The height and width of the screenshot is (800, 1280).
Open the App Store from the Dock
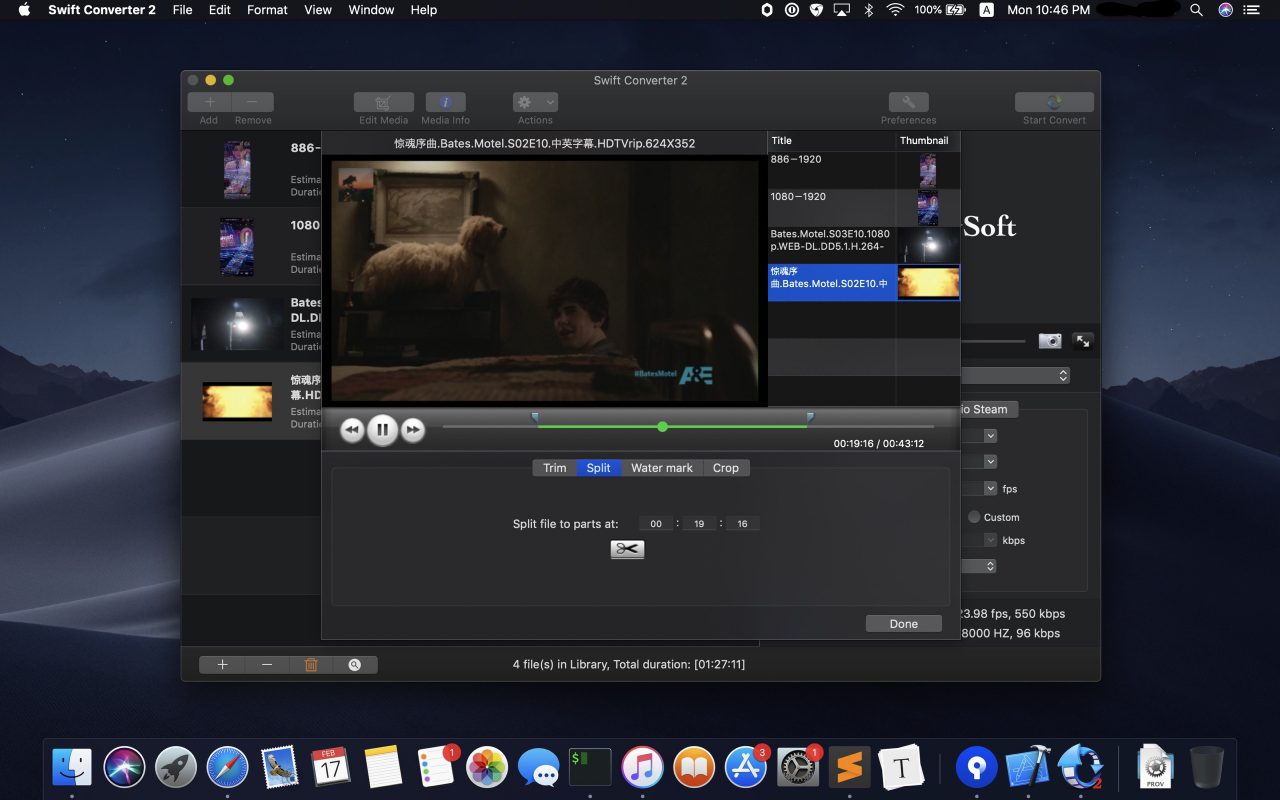pos(745,767)
